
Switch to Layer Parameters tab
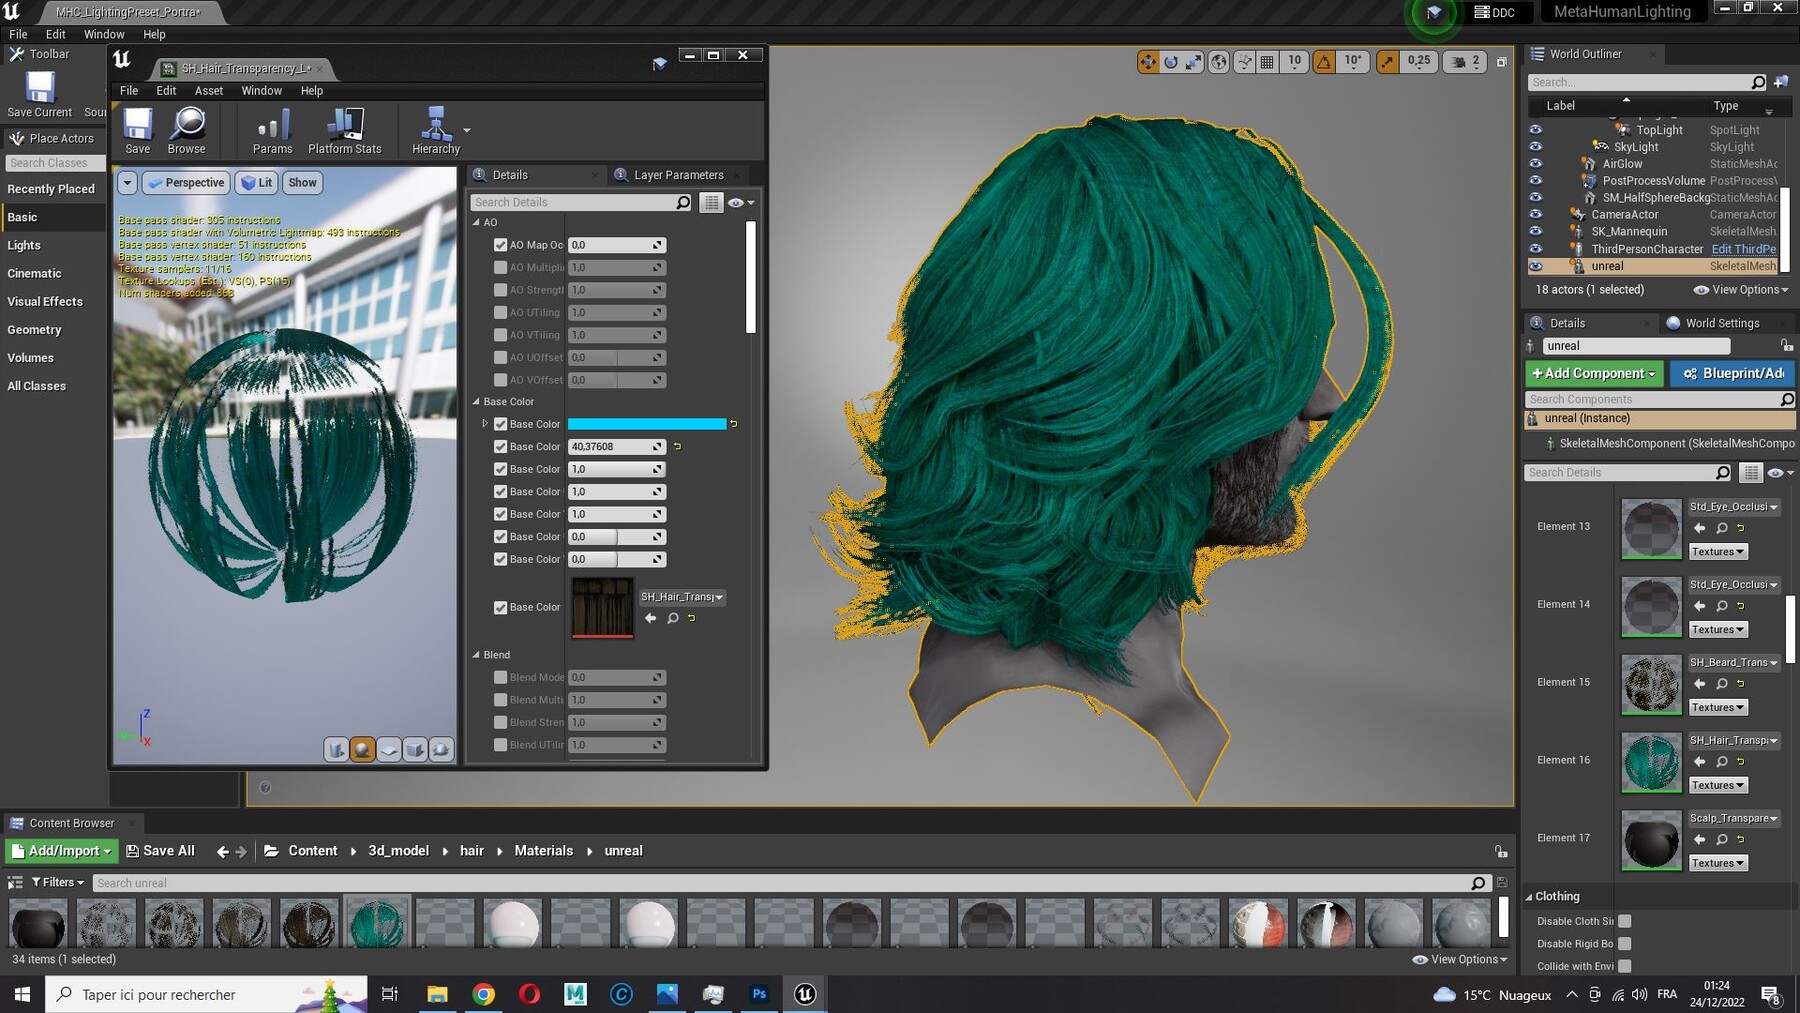[677, 175]
